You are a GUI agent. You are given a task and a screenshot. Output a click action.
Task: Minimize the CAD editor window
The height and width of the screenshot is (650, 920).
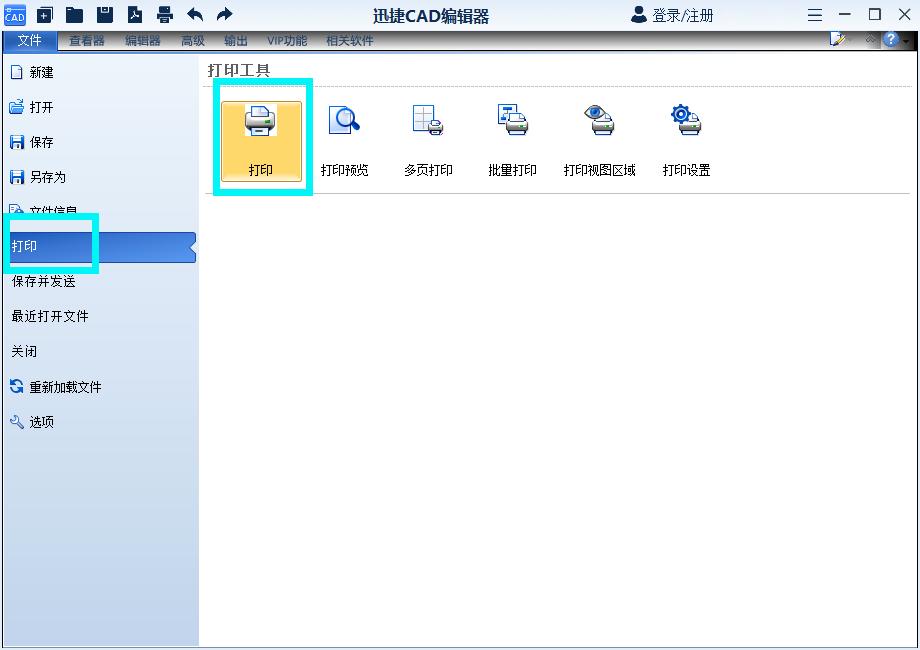tap(844, 15)
